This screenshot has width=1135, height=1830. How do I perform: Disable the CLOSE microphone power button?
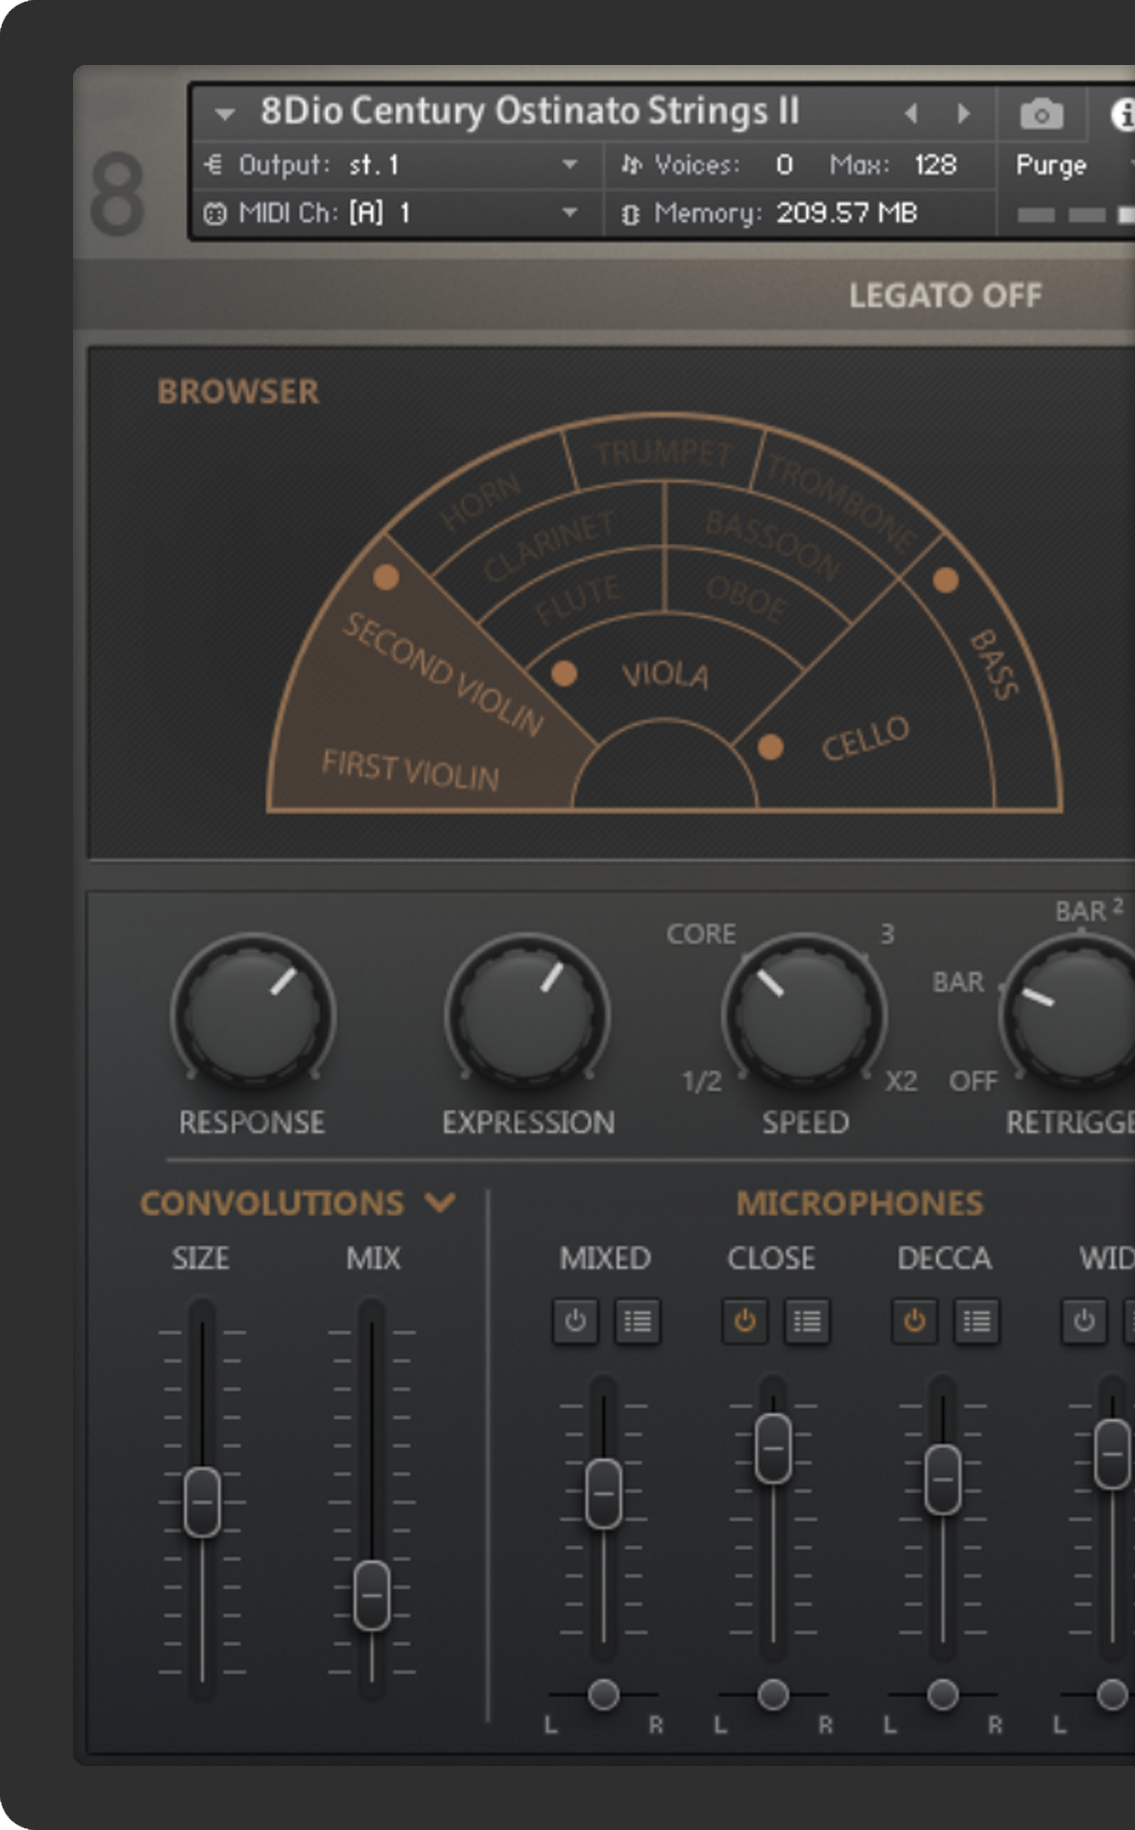(745, 1322)
